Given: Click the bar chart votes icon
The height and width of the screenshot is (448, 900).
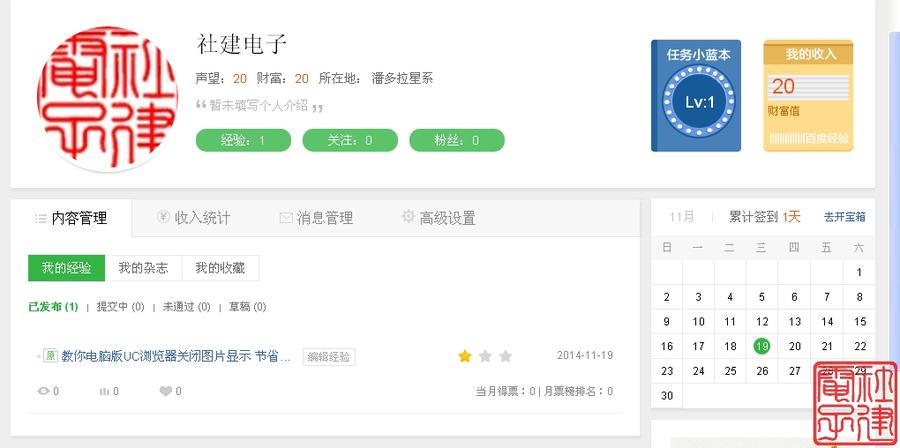Looking at the screenshot, I should 104,391.
